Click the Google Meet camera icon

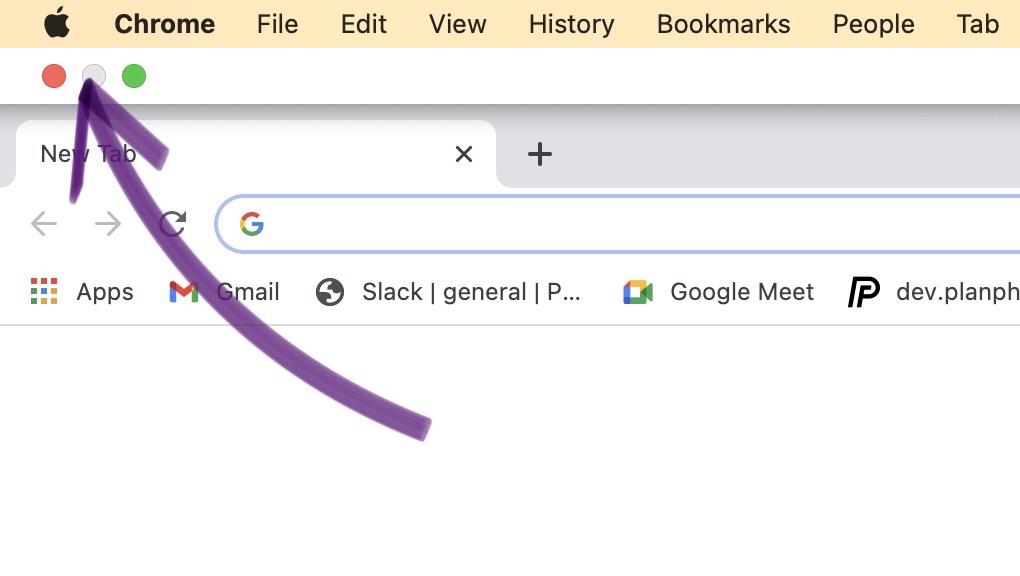637,291
